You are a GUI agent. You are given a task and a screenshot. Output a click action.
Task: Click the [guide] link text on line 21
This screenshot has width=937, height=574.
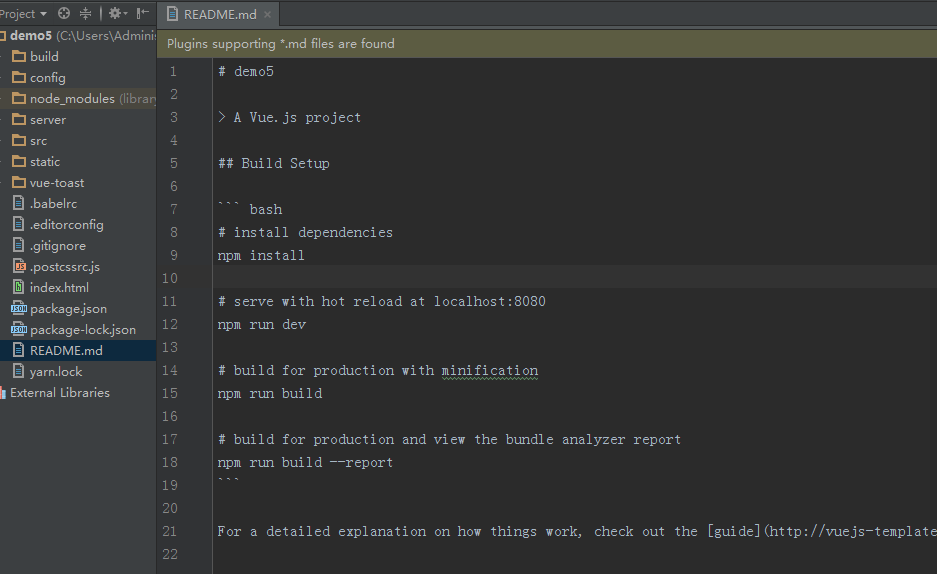734,531
